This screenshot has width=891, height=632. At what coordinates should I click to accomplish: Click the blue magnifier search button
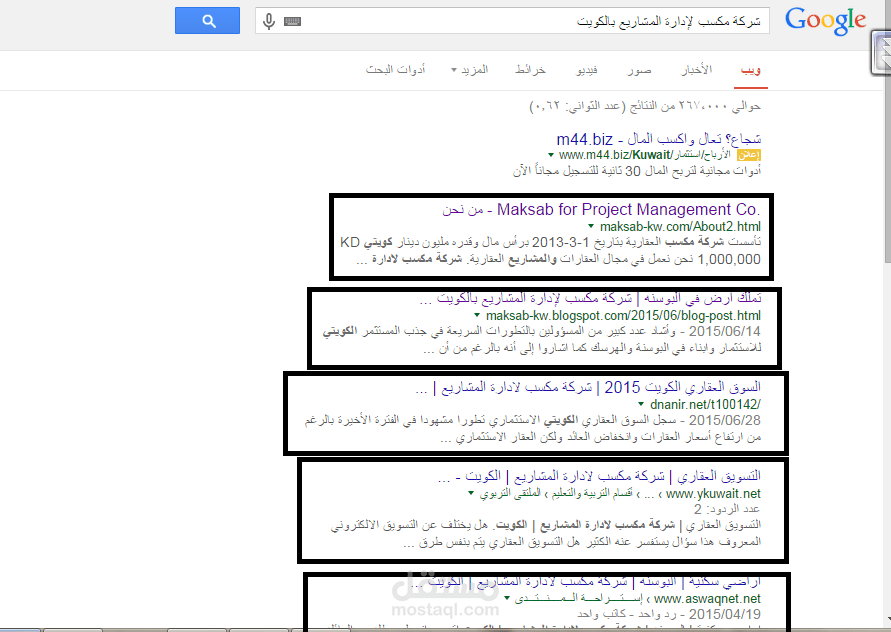pyautogui.click(x=207, y=20)
